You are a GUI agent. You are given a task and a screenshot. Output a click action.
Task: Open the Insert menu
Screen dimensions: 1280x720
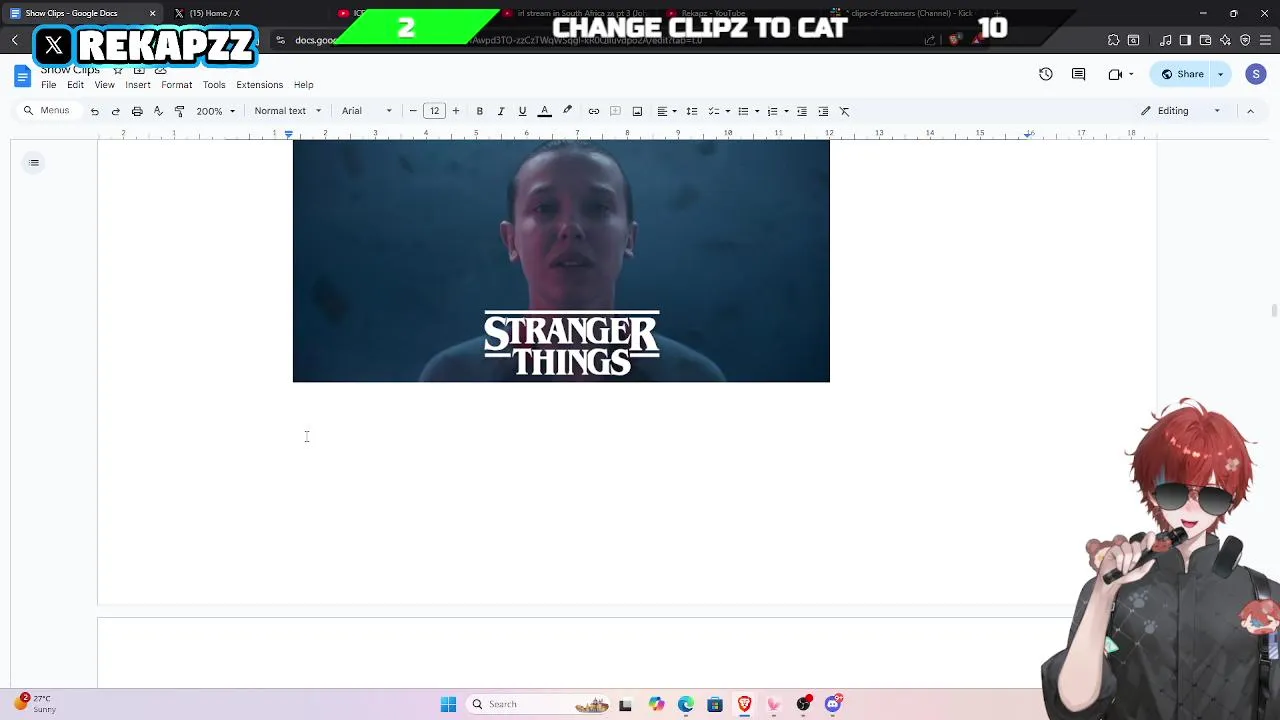138,85
